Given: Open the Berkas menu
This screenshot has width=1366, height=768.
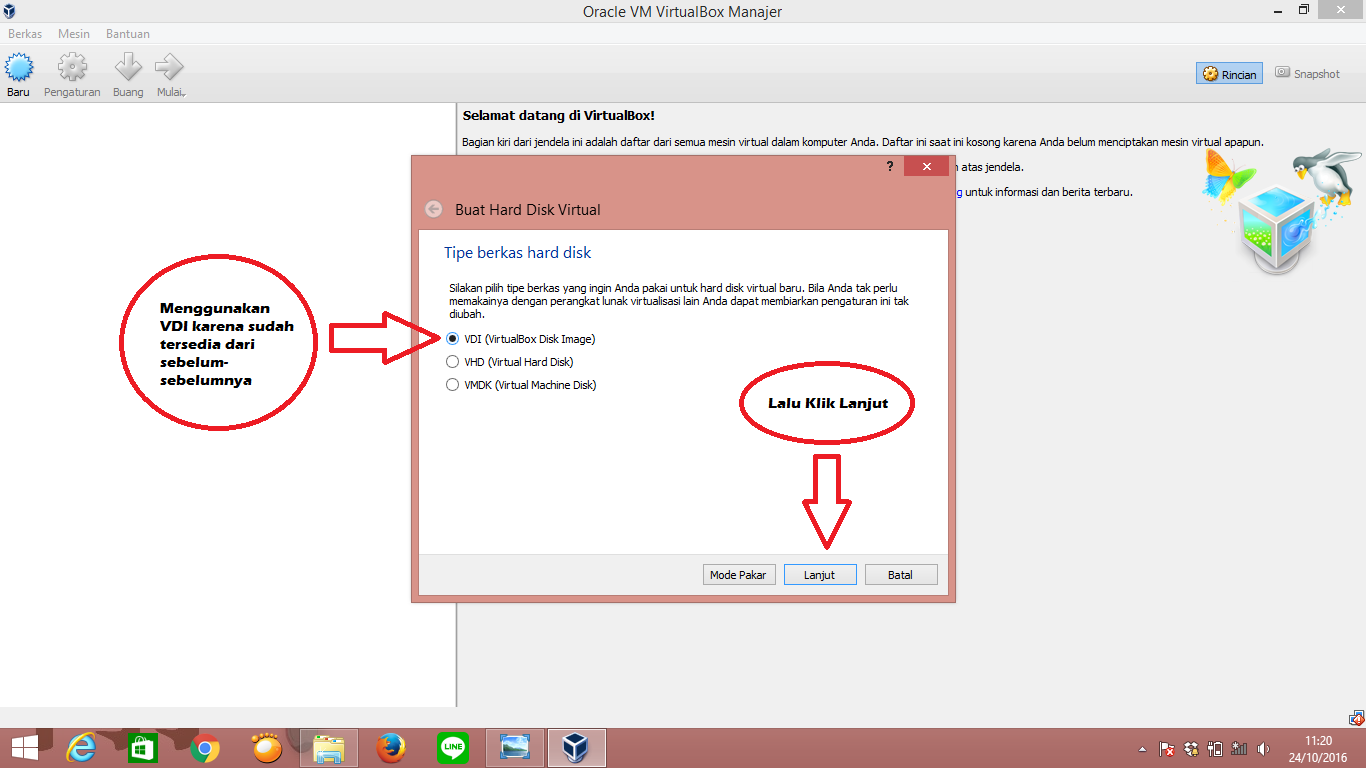Looking at the screenshot, I should 25,34.
